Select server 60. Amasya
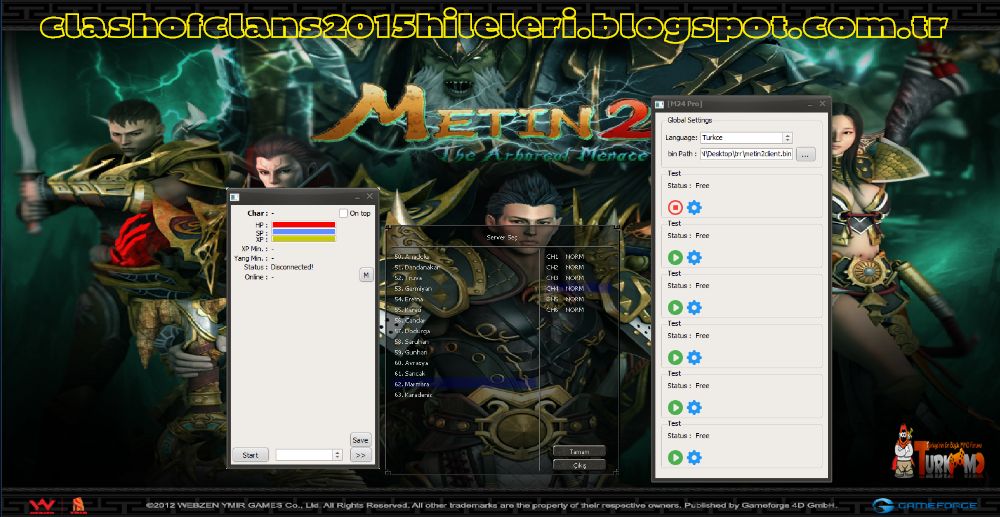This screenshot has width=1000, height=517. (411, 363)
